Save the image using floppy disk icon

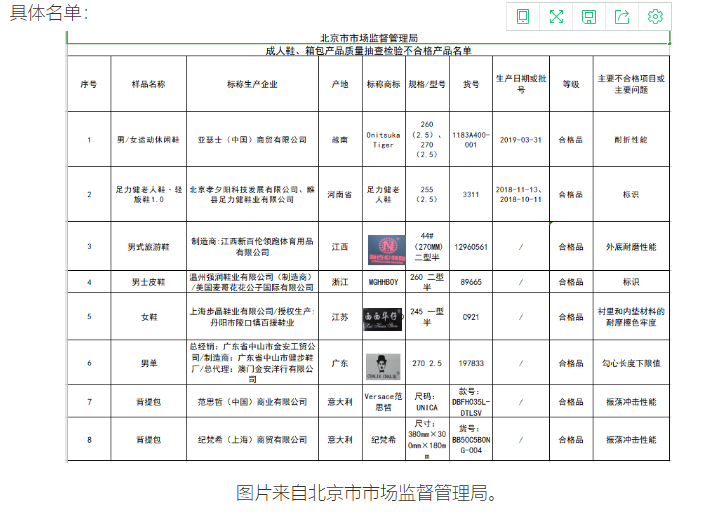point(589,16)
